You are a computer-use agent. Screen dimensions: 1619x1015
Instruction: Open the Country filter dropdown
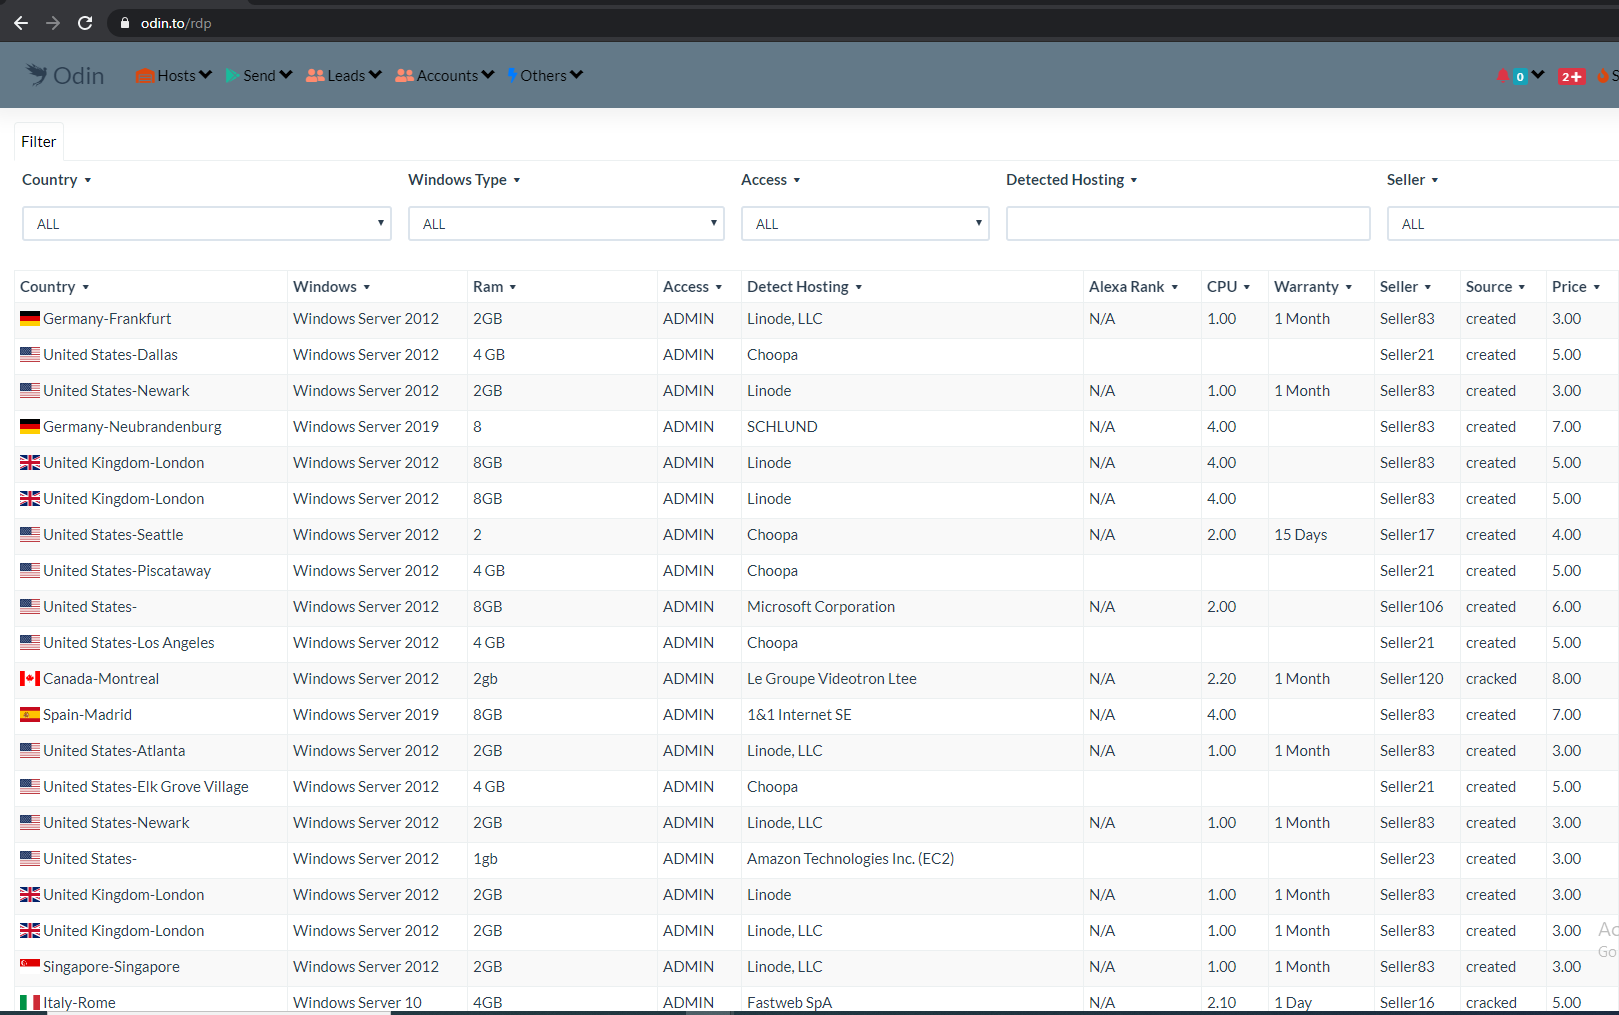click(x=206, y=224)
